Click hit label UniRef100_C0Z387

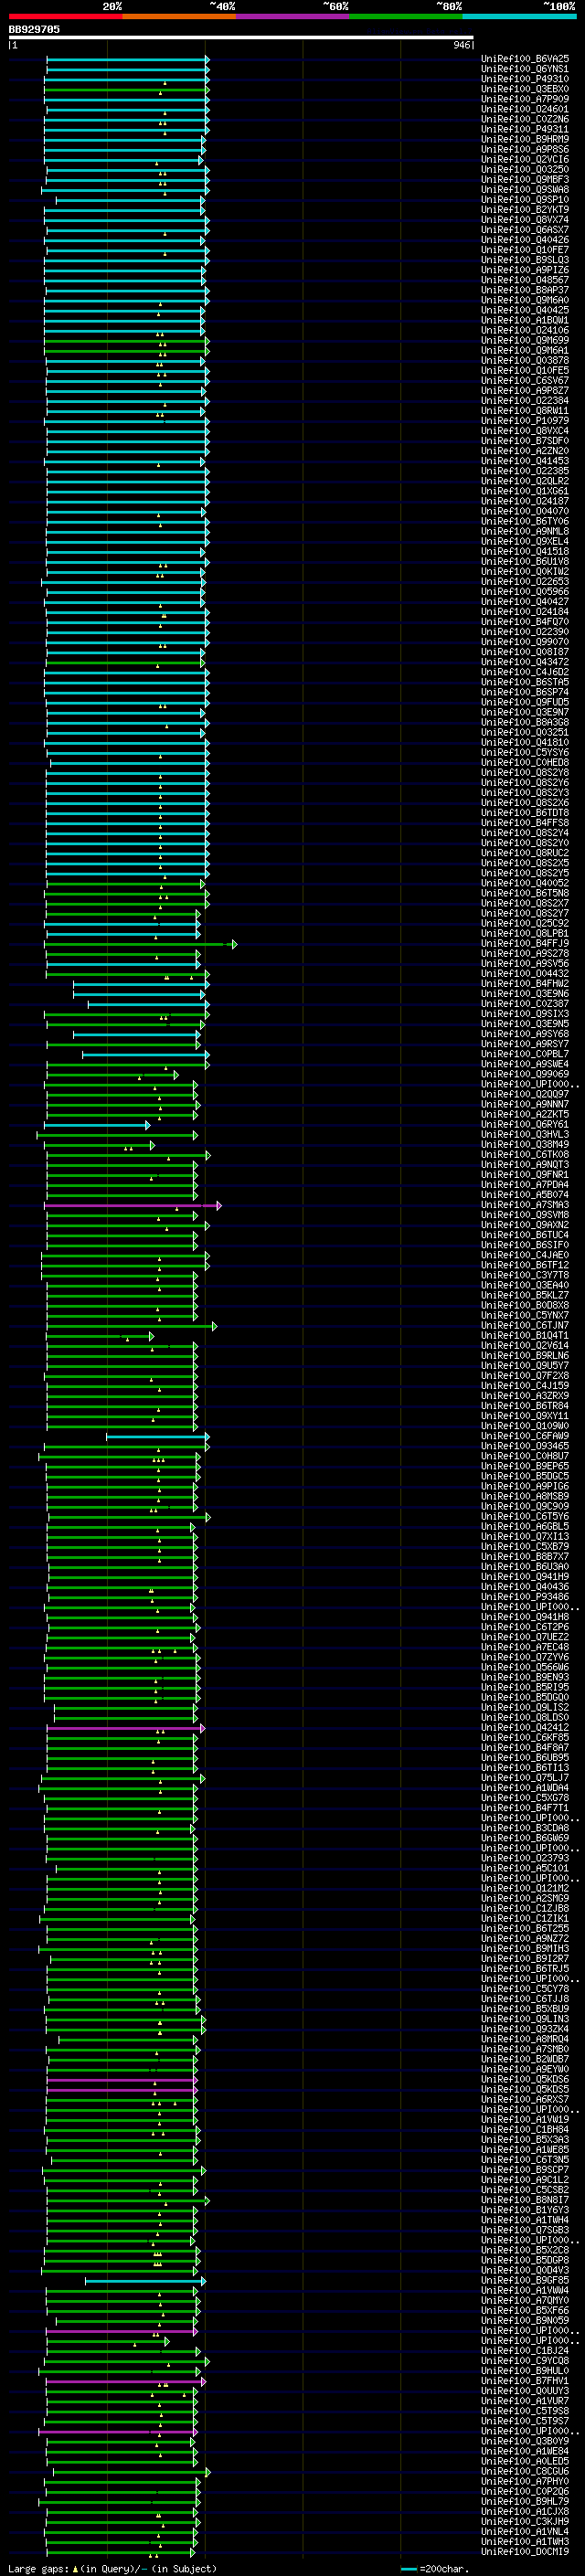(525, 1003)
